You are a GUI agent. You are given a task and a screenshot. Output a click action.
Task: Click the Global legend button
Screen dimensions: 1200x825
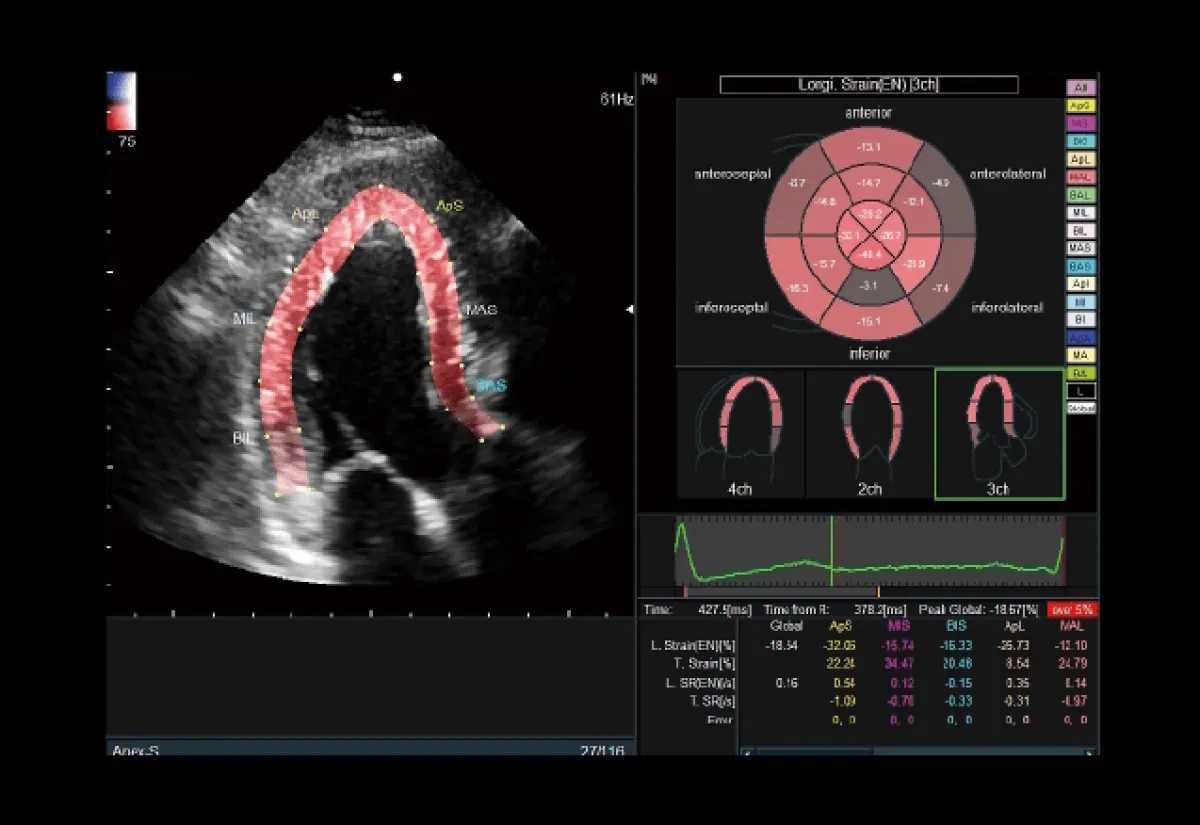[1081, 408]
